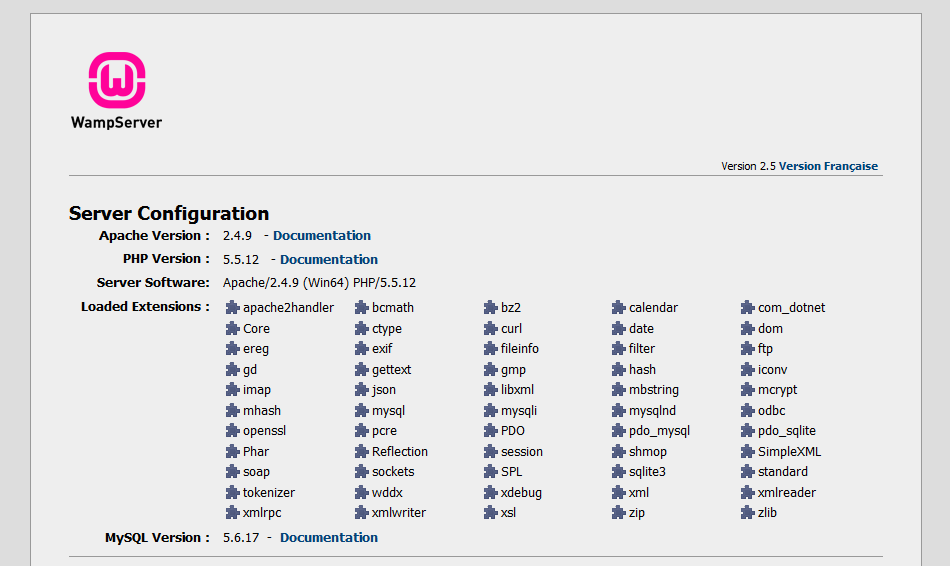
Task: Click the PDO extension name
Action: pyautogui.click(x=513, y=431)
